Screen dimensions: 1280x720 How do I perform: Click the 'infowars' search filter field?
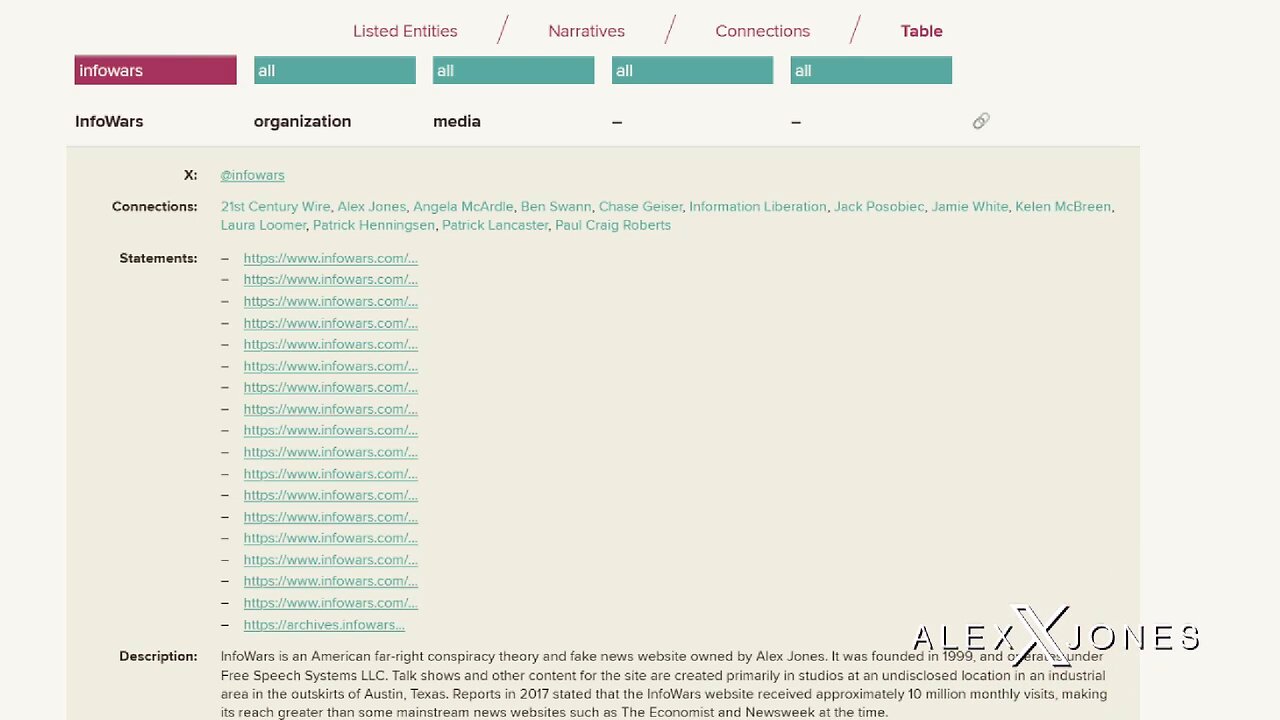pos(155,70)
